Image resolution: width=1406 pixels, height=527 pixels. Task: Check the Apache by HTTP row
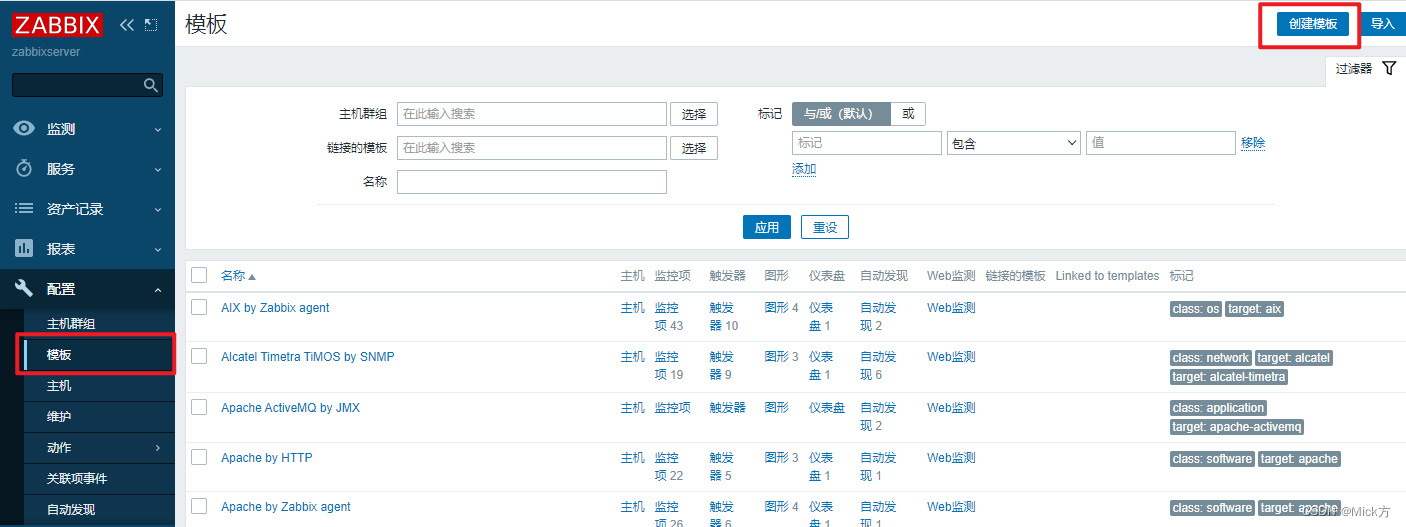tap(199, 457)
